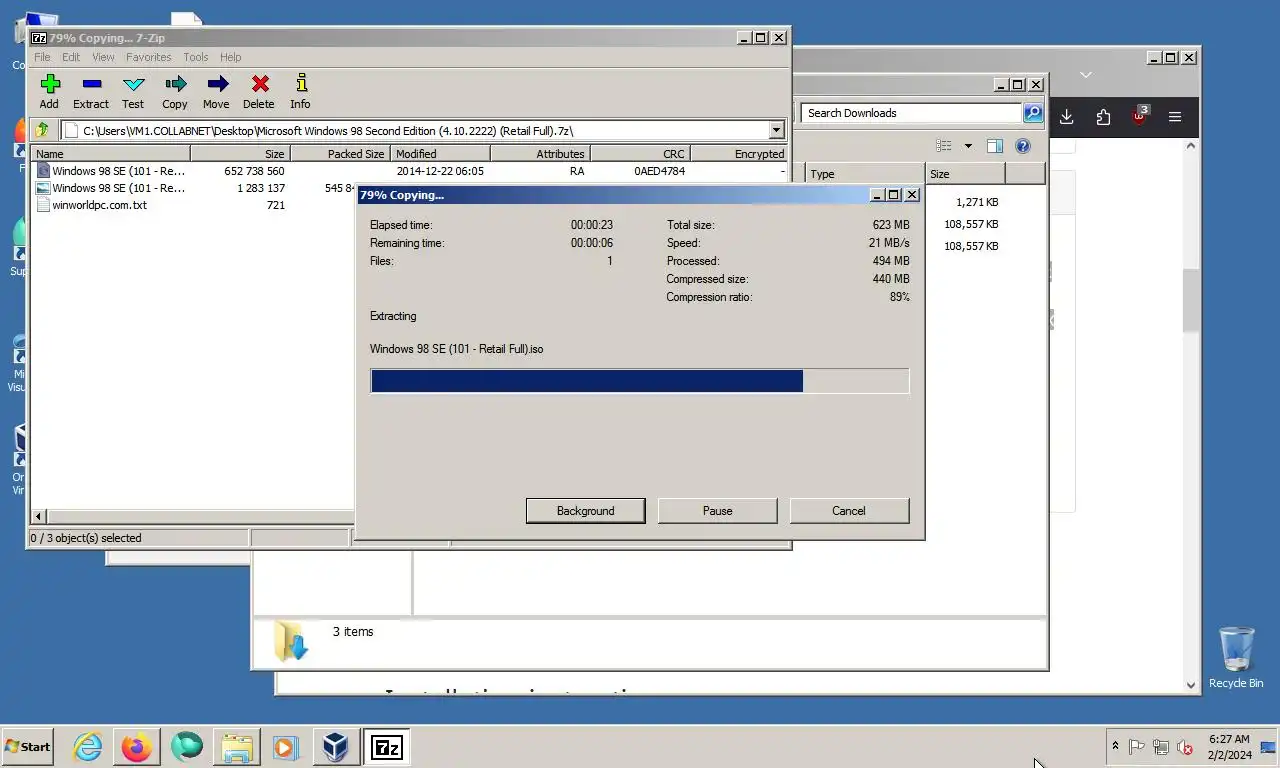
Task: Click the extraction progress bar
Action: click(640, 381)
